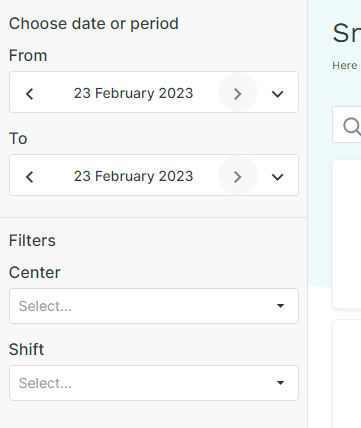Focus the search box beside the magnifier
Screen dimensions: 361x428
(347, 125)
